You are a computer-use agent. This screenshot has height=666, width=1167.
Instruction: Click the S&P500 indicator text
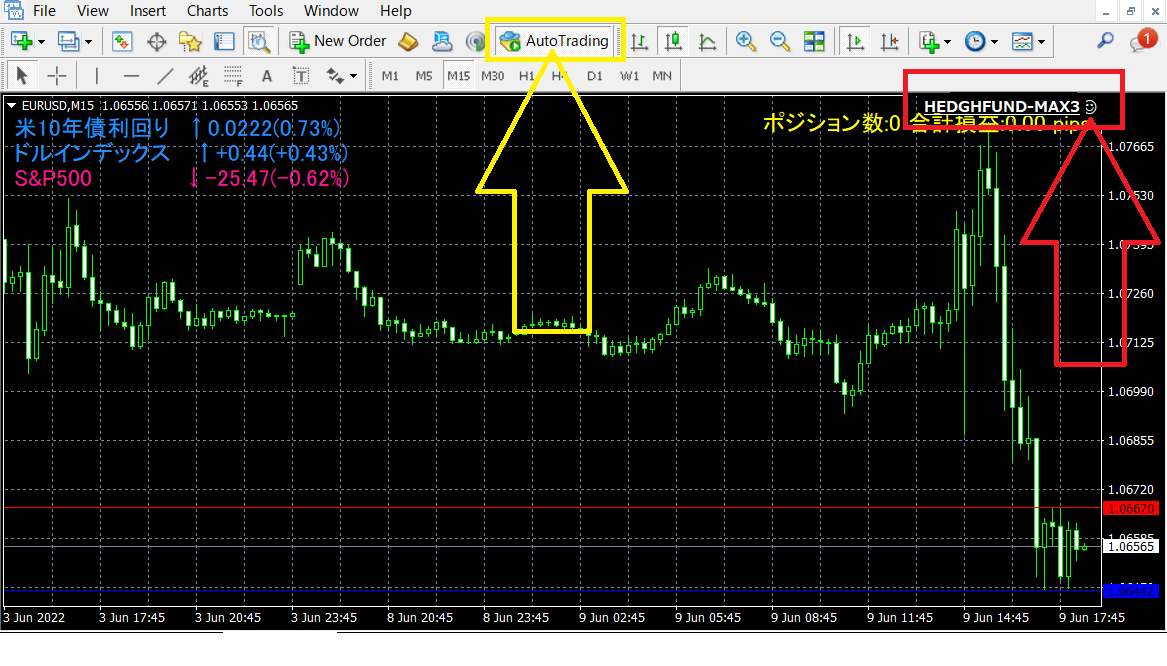pos(53,178)
